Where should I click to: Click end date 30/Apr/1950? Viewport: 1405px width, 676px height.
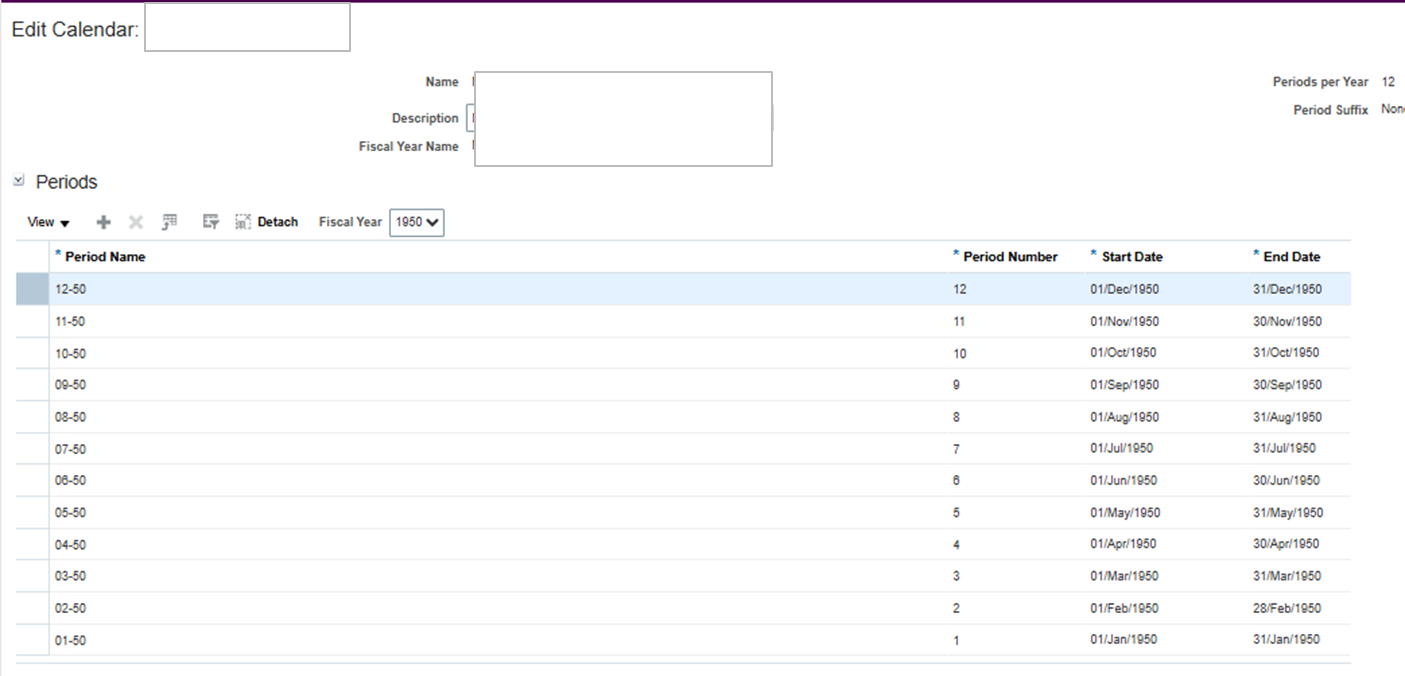(1286, 544)
